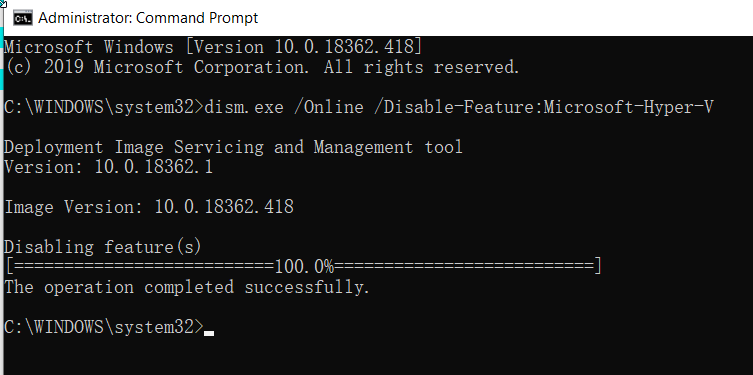The height and width of the screenshot is (375, 753).
Task: Click empty title bar area right of title
Action: [x=504, y=18]
